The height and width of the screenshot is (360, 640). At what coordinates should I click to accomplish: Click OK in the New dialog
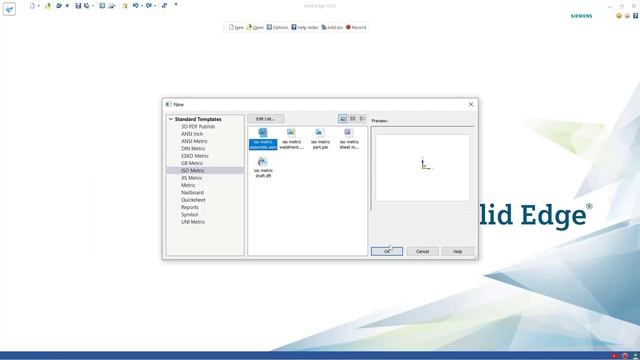click(387, 251)
